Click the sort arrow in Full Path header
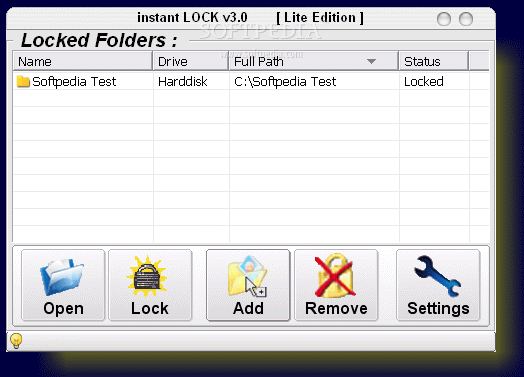524x377 pixels. 371,61
